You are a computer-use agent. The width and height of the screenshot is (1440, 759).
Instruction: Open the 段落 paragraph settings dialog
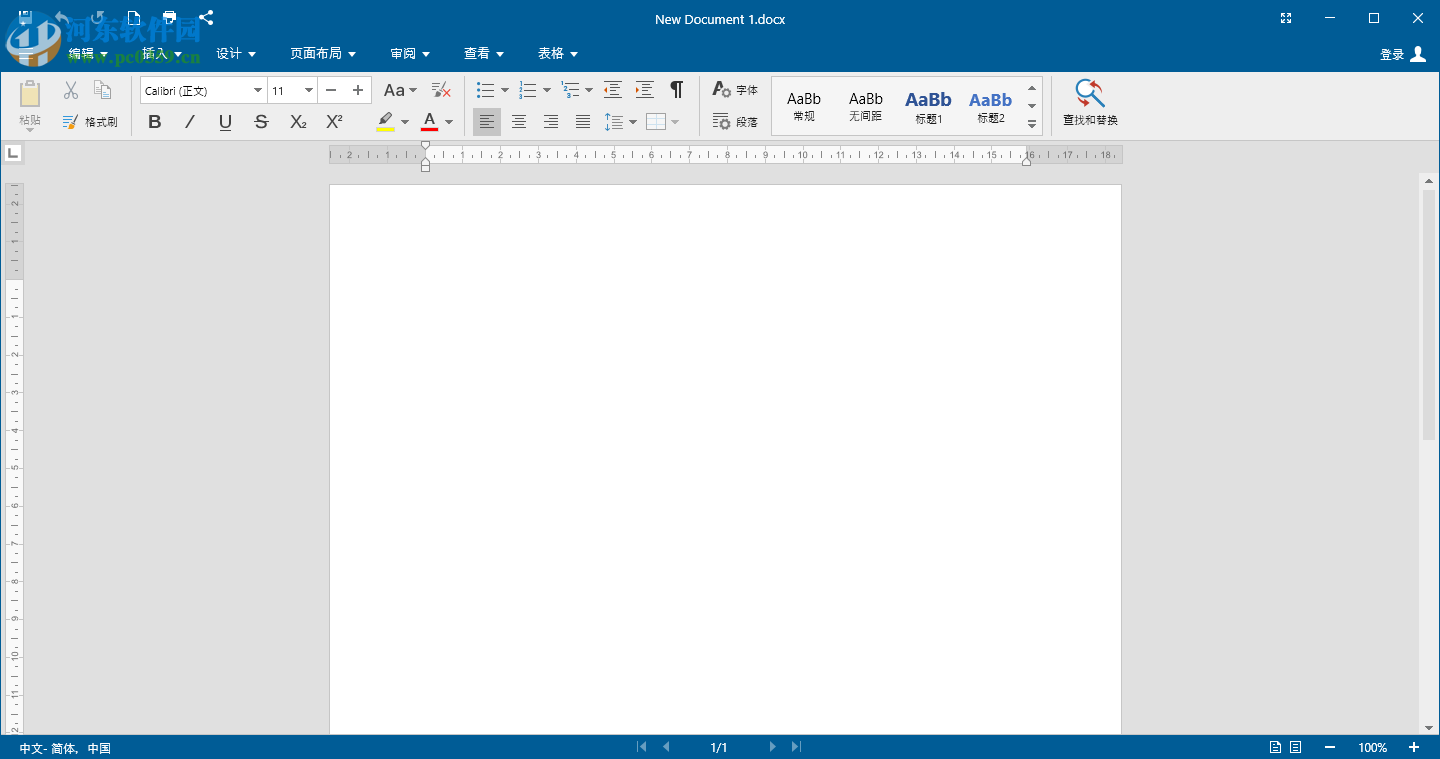coord(736,121)
